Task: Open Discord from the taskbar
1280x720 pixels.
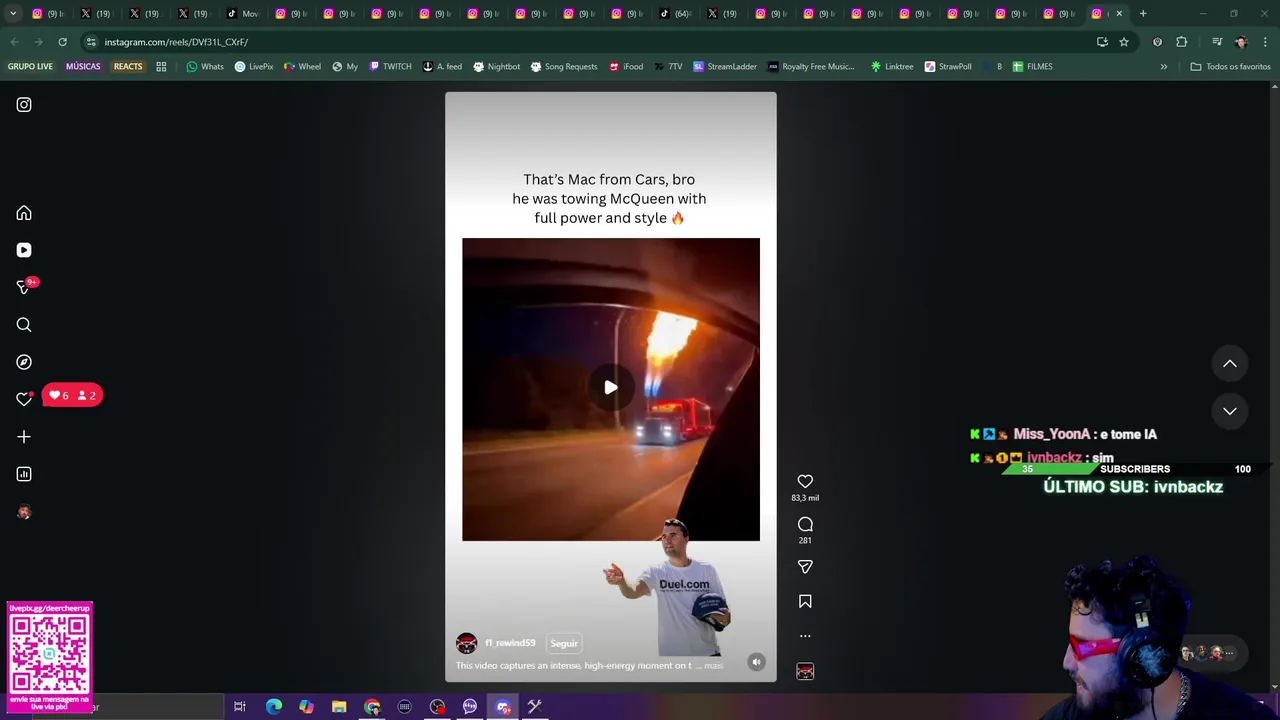Action: click(x=503, y=707)
